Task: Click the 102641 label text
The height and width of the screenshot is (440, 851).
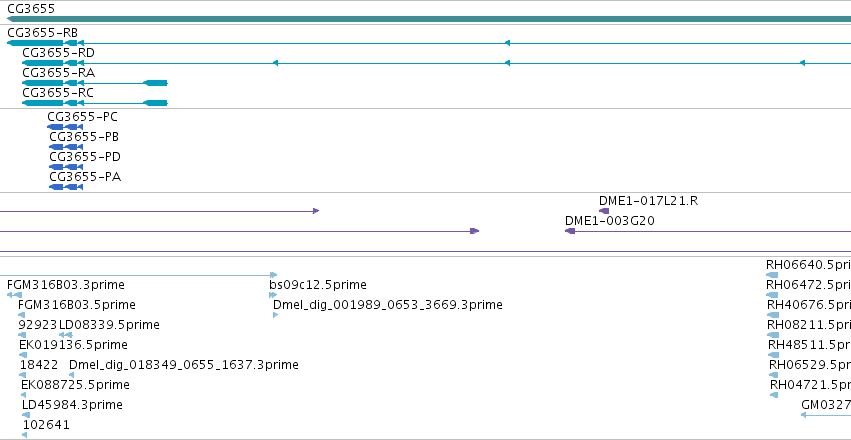Action: point(46,425)
